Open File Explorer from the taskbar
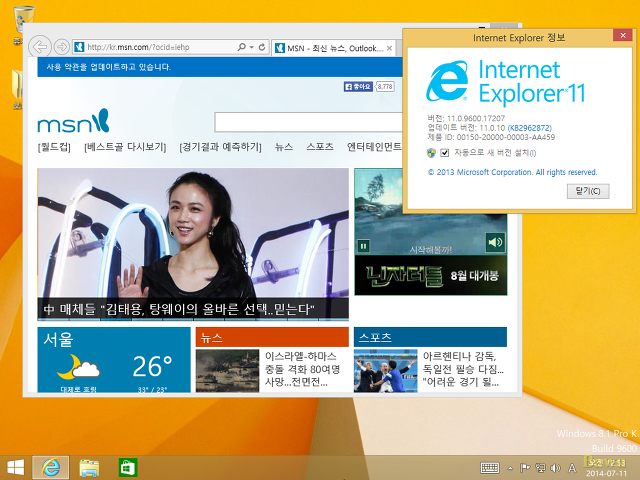640x480 pixels. click(89, 468)
